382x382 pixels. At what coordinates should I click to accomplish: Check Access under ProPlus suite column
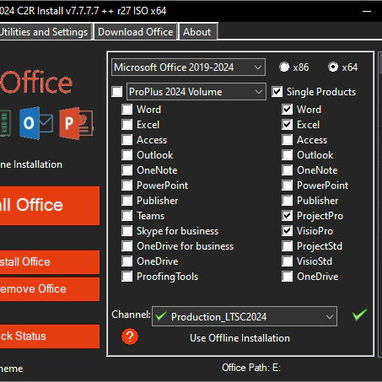pos(127,140)
